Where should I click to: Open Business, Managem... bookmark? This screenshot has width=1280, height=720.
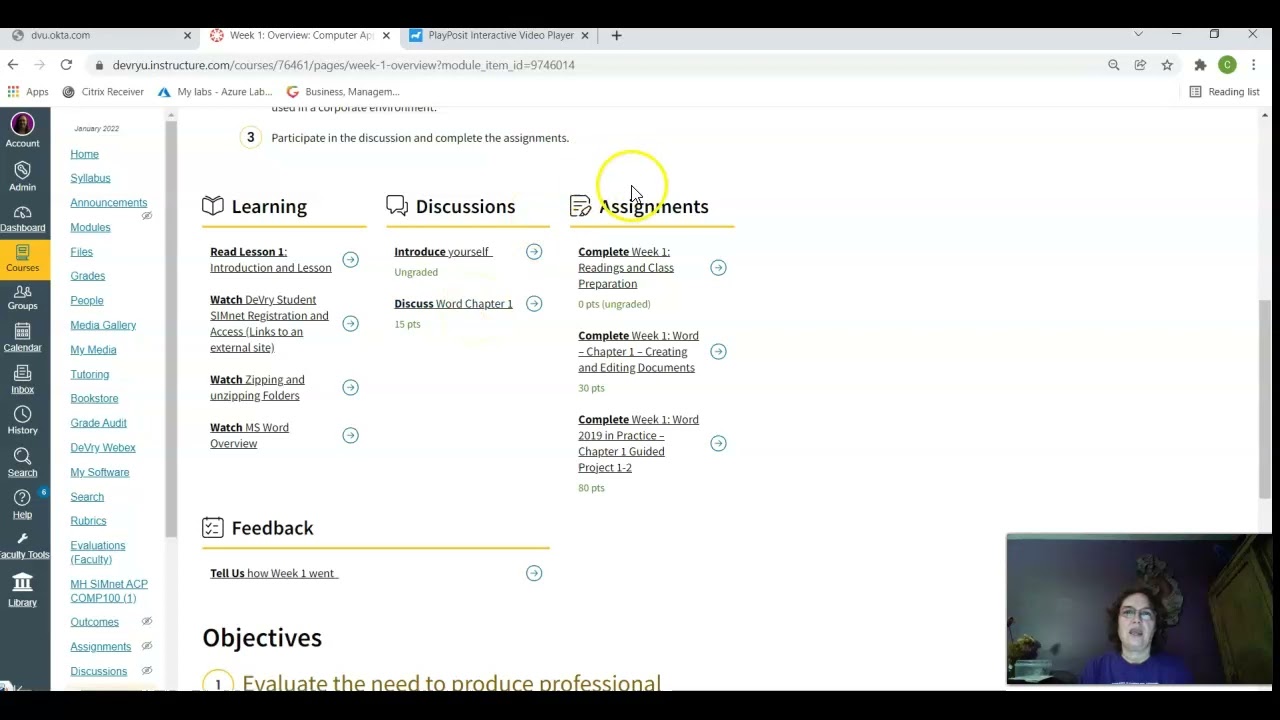coord(343,92)
